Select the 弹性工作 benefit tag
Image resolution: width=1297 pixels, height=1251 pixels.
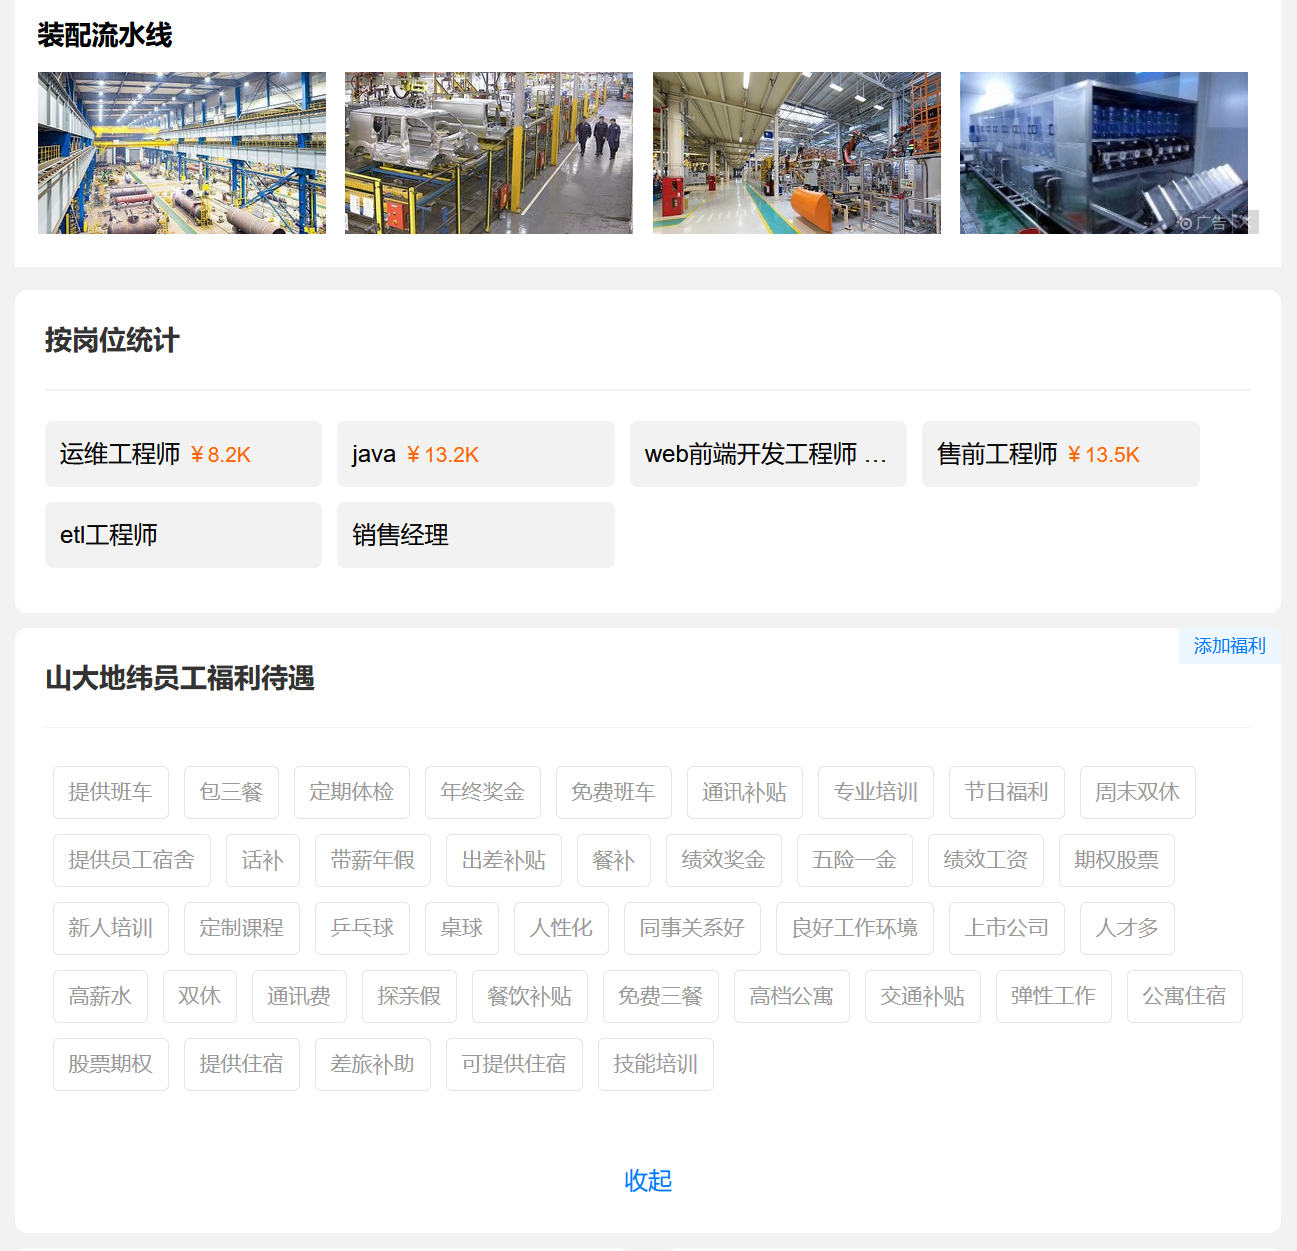pos(1053,997)
